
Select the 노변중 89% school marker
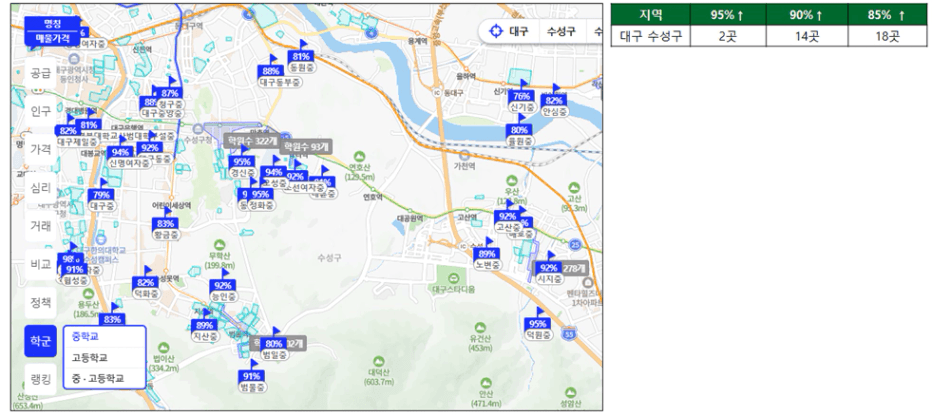(x=487, y=254)
